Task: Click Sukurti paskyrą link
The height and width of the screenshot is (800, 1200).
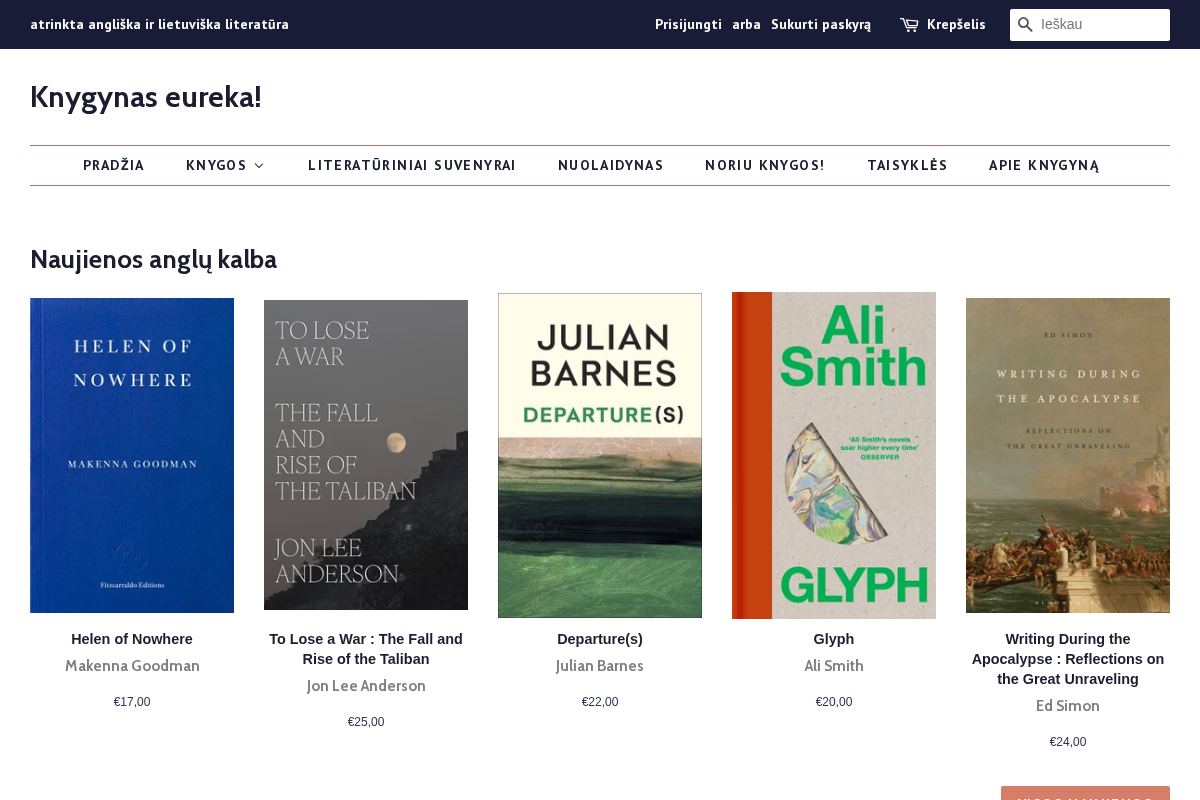Action: pos(821,25)
